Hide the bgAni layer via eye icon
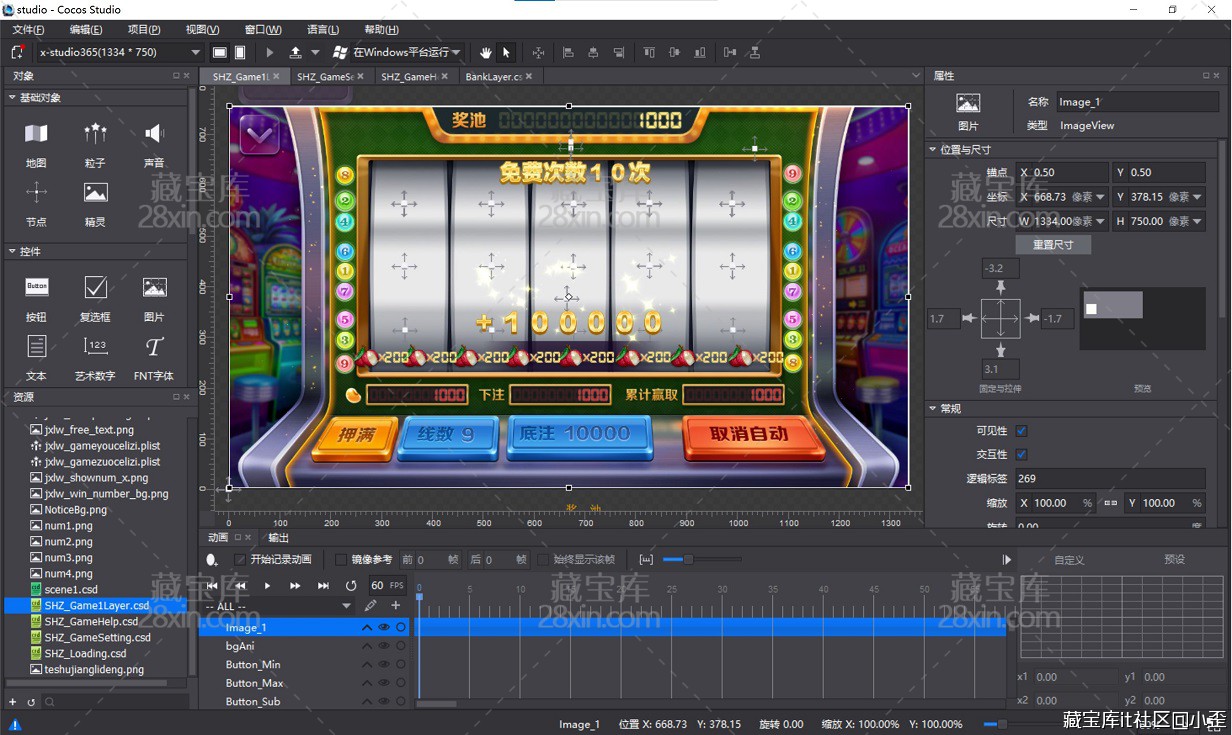 (383, 647)
